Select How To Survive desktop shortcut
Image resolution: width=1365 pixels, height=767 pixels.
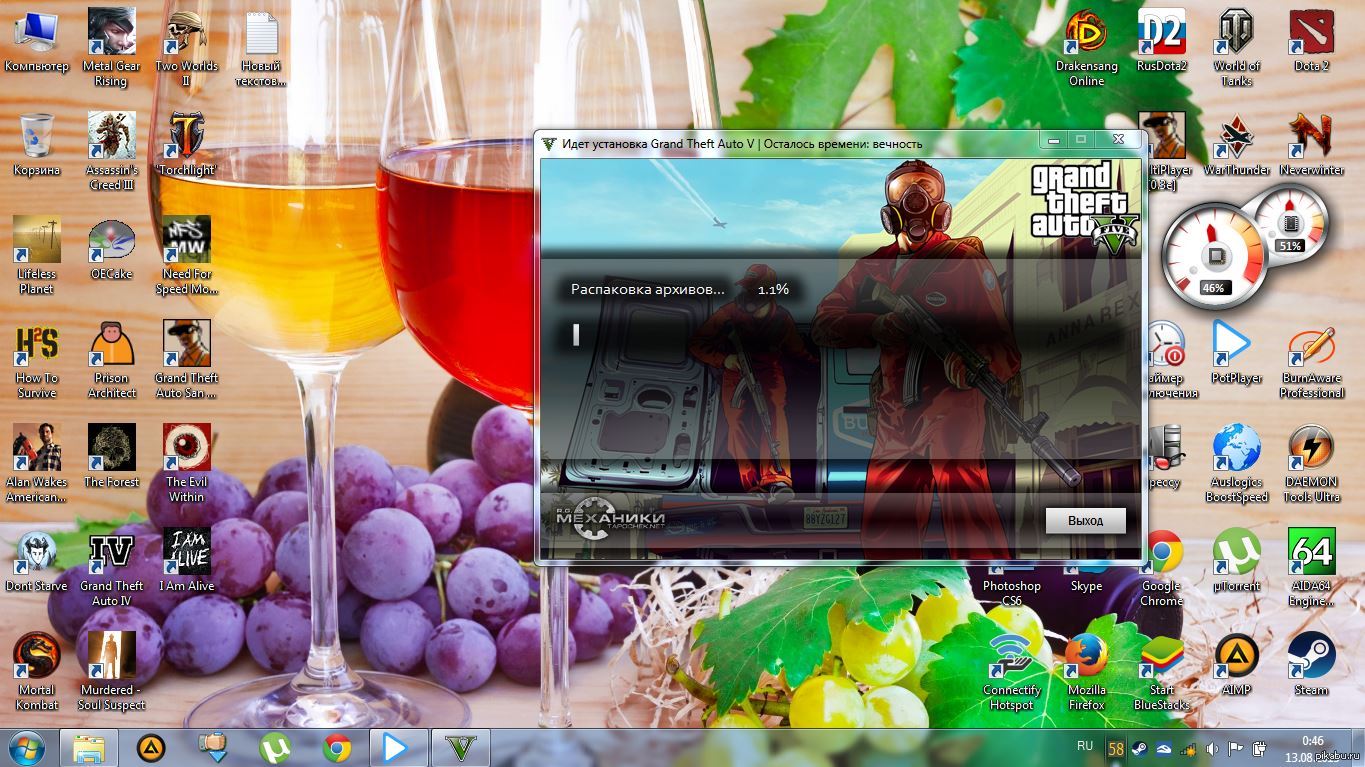coord(37,360)
